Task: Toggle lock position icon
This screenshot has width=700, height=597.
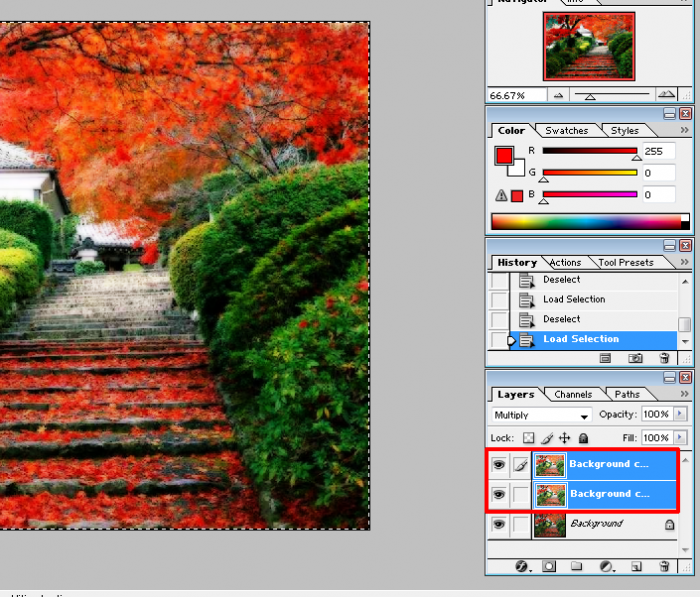Action: click(x=565, y=438)
